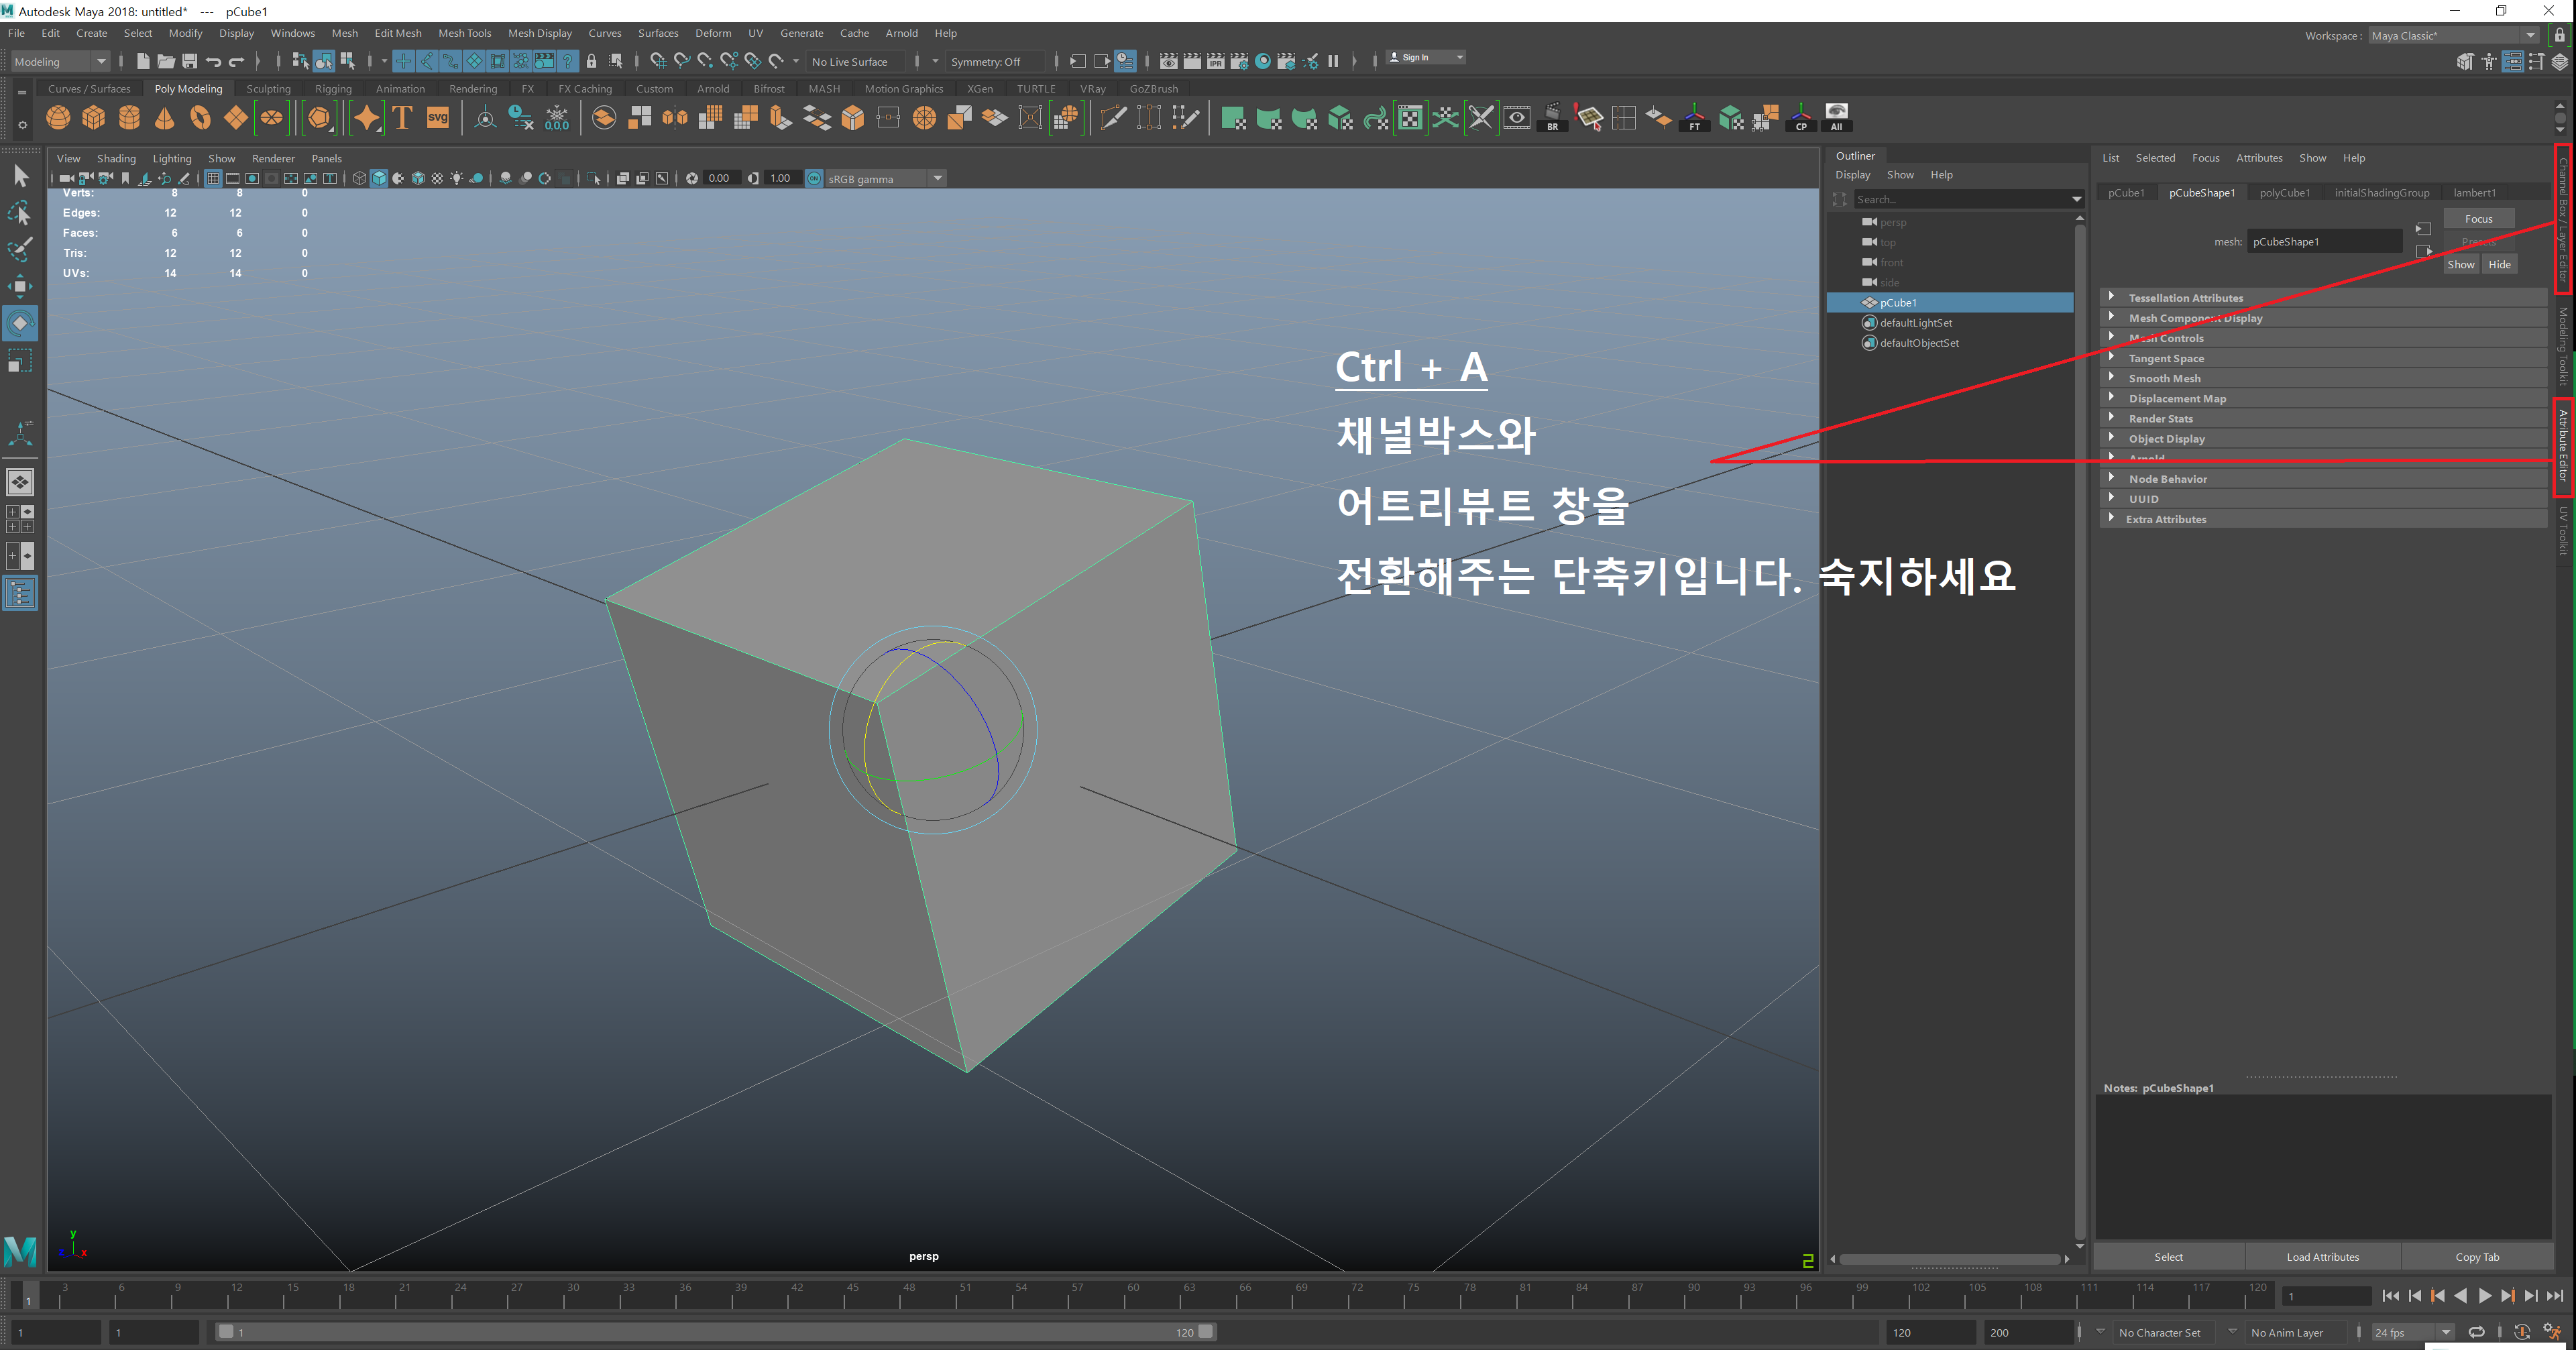Switch to the Rigging shelf tab

tap(333, 88)
